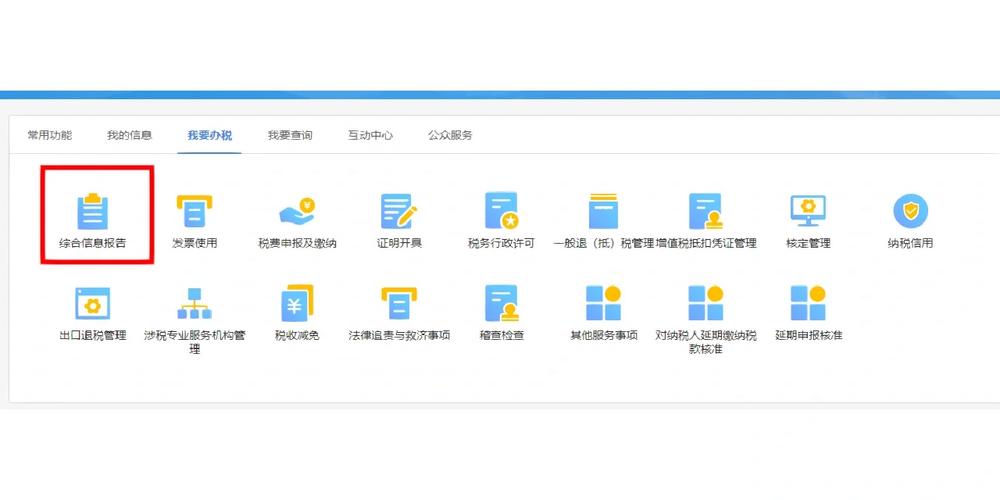Open the 稽查检查 stamp document icon
The width and height of the screenshot is (1000, 500).
[x=501, y=303]
